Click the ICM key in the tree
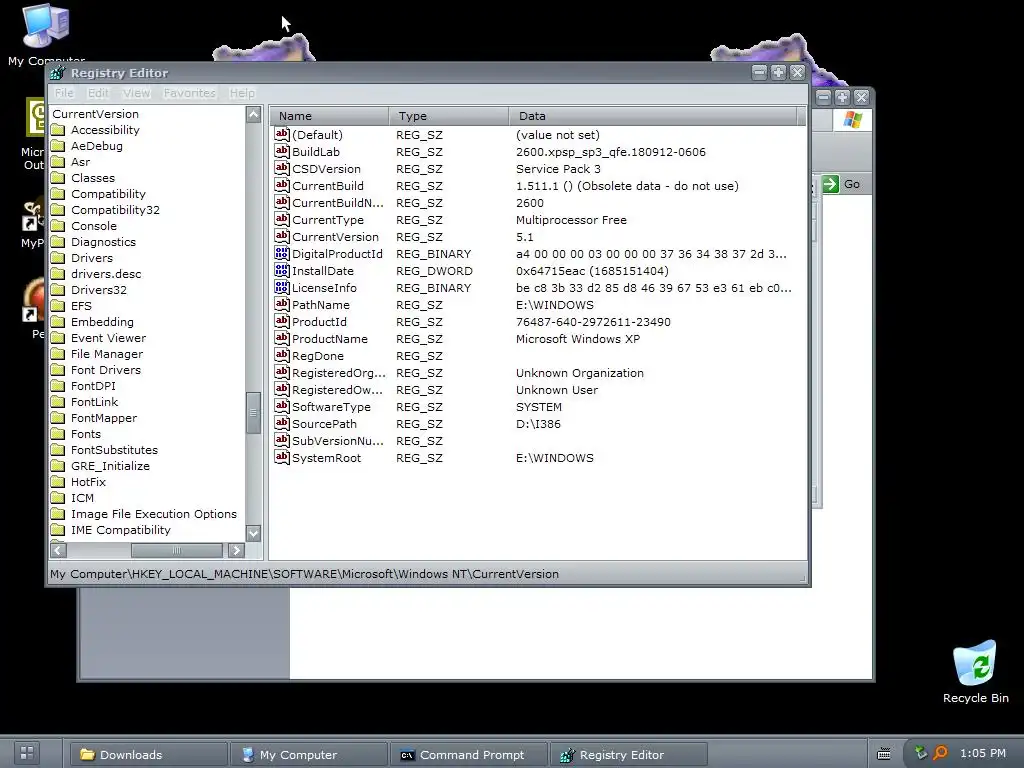Image resolution: width=1024 pixels, height=768 pixels. point(82,498)
